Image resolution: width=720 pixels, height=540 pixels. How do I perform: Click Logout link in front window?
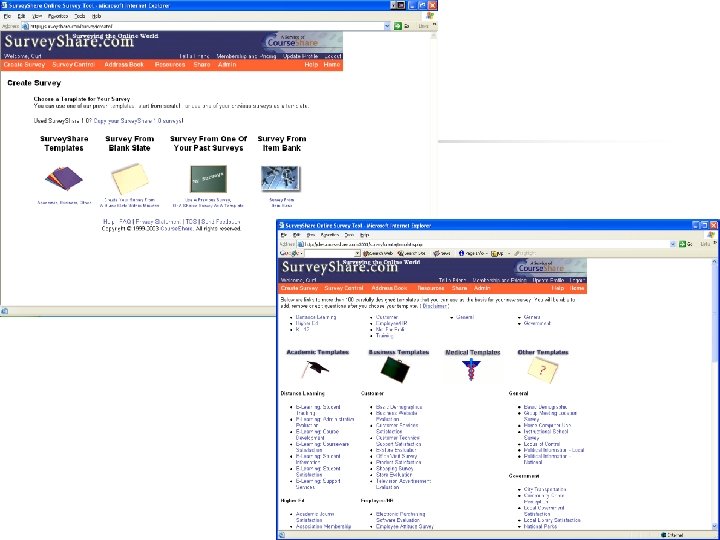click(577, 280)
